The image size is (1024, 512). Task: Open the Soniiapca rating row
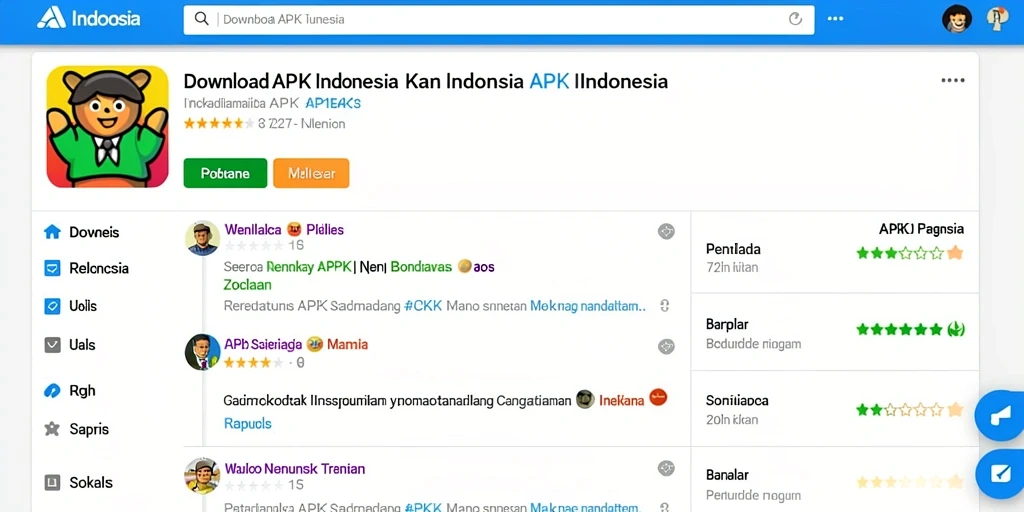(x=835, y=409)
